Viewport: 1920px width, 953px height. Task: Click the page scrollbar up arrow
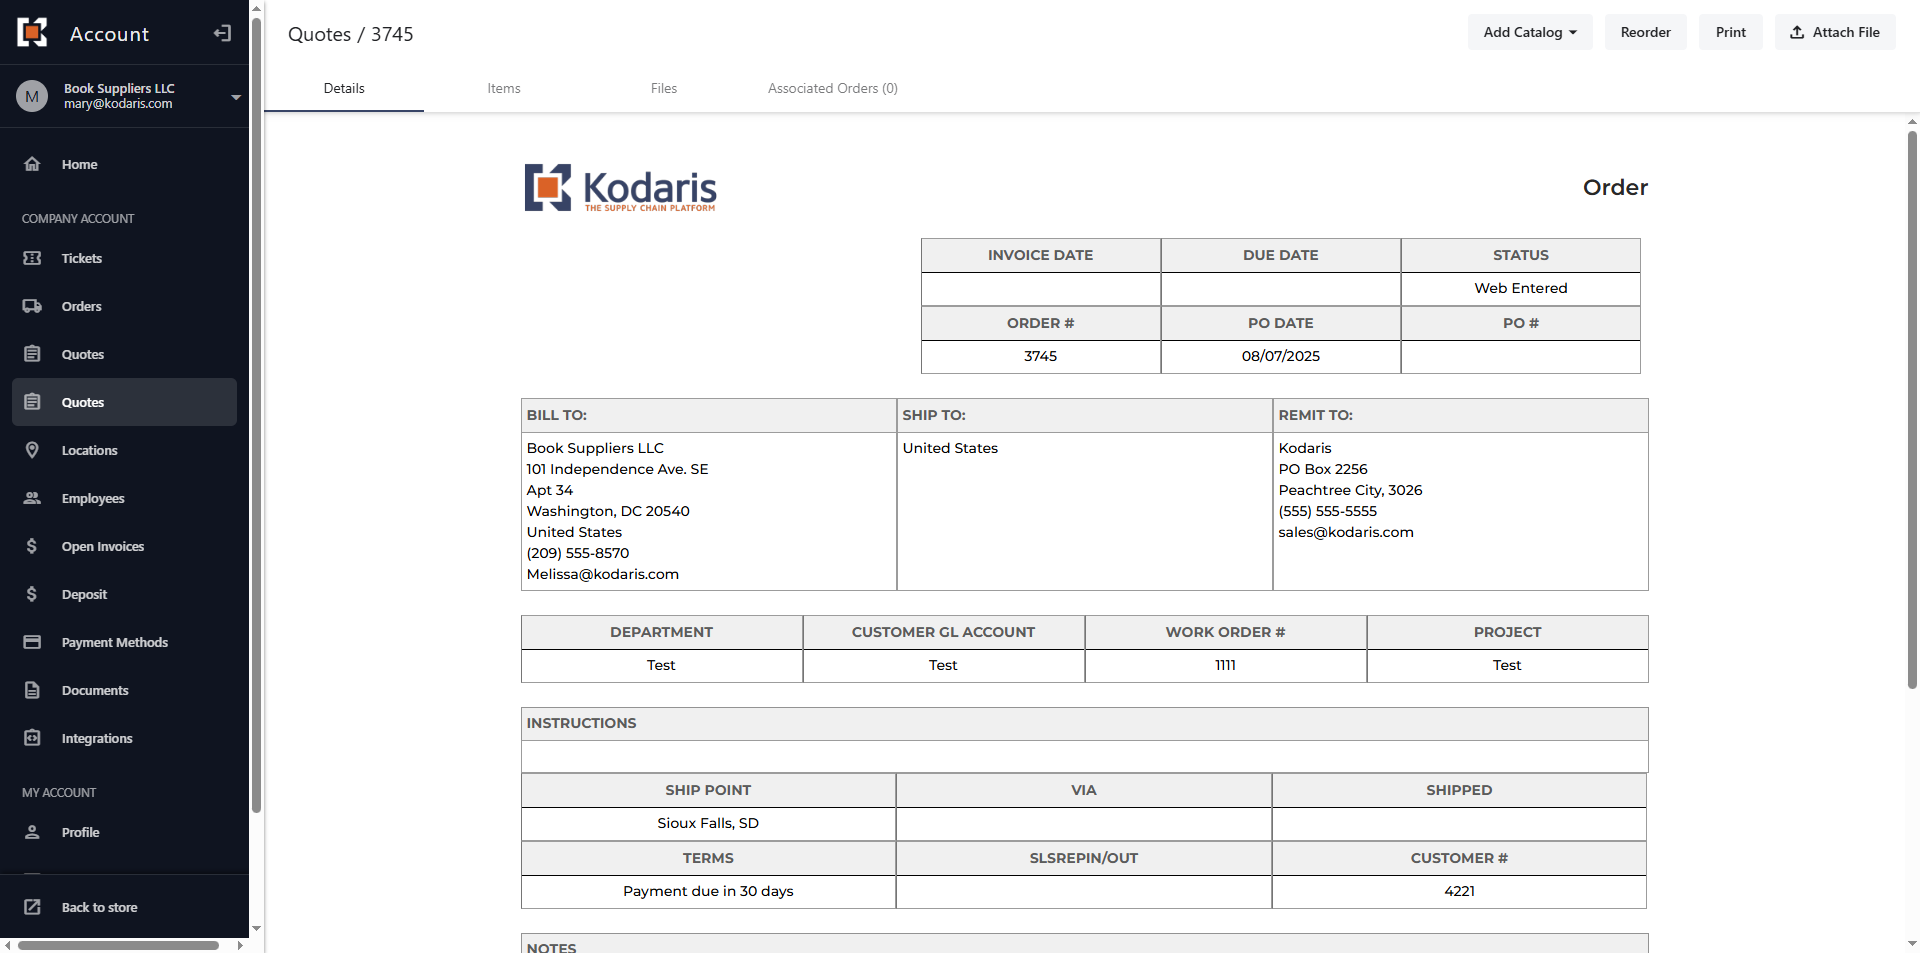[1912, 122]
